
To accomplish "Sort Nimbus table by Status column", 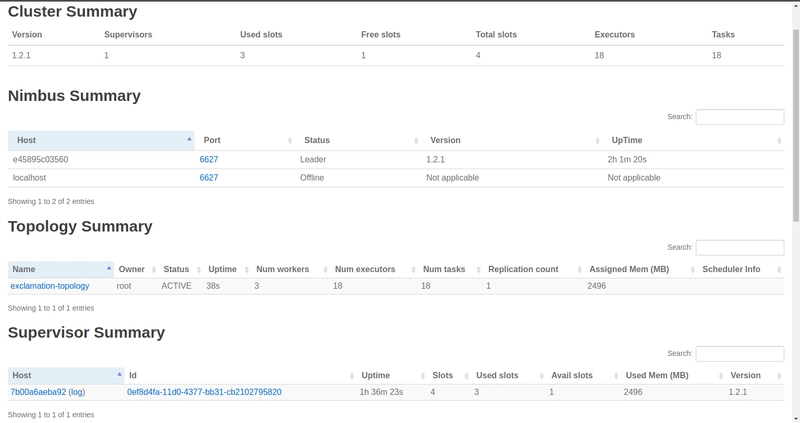I will (x=357, y=141).
